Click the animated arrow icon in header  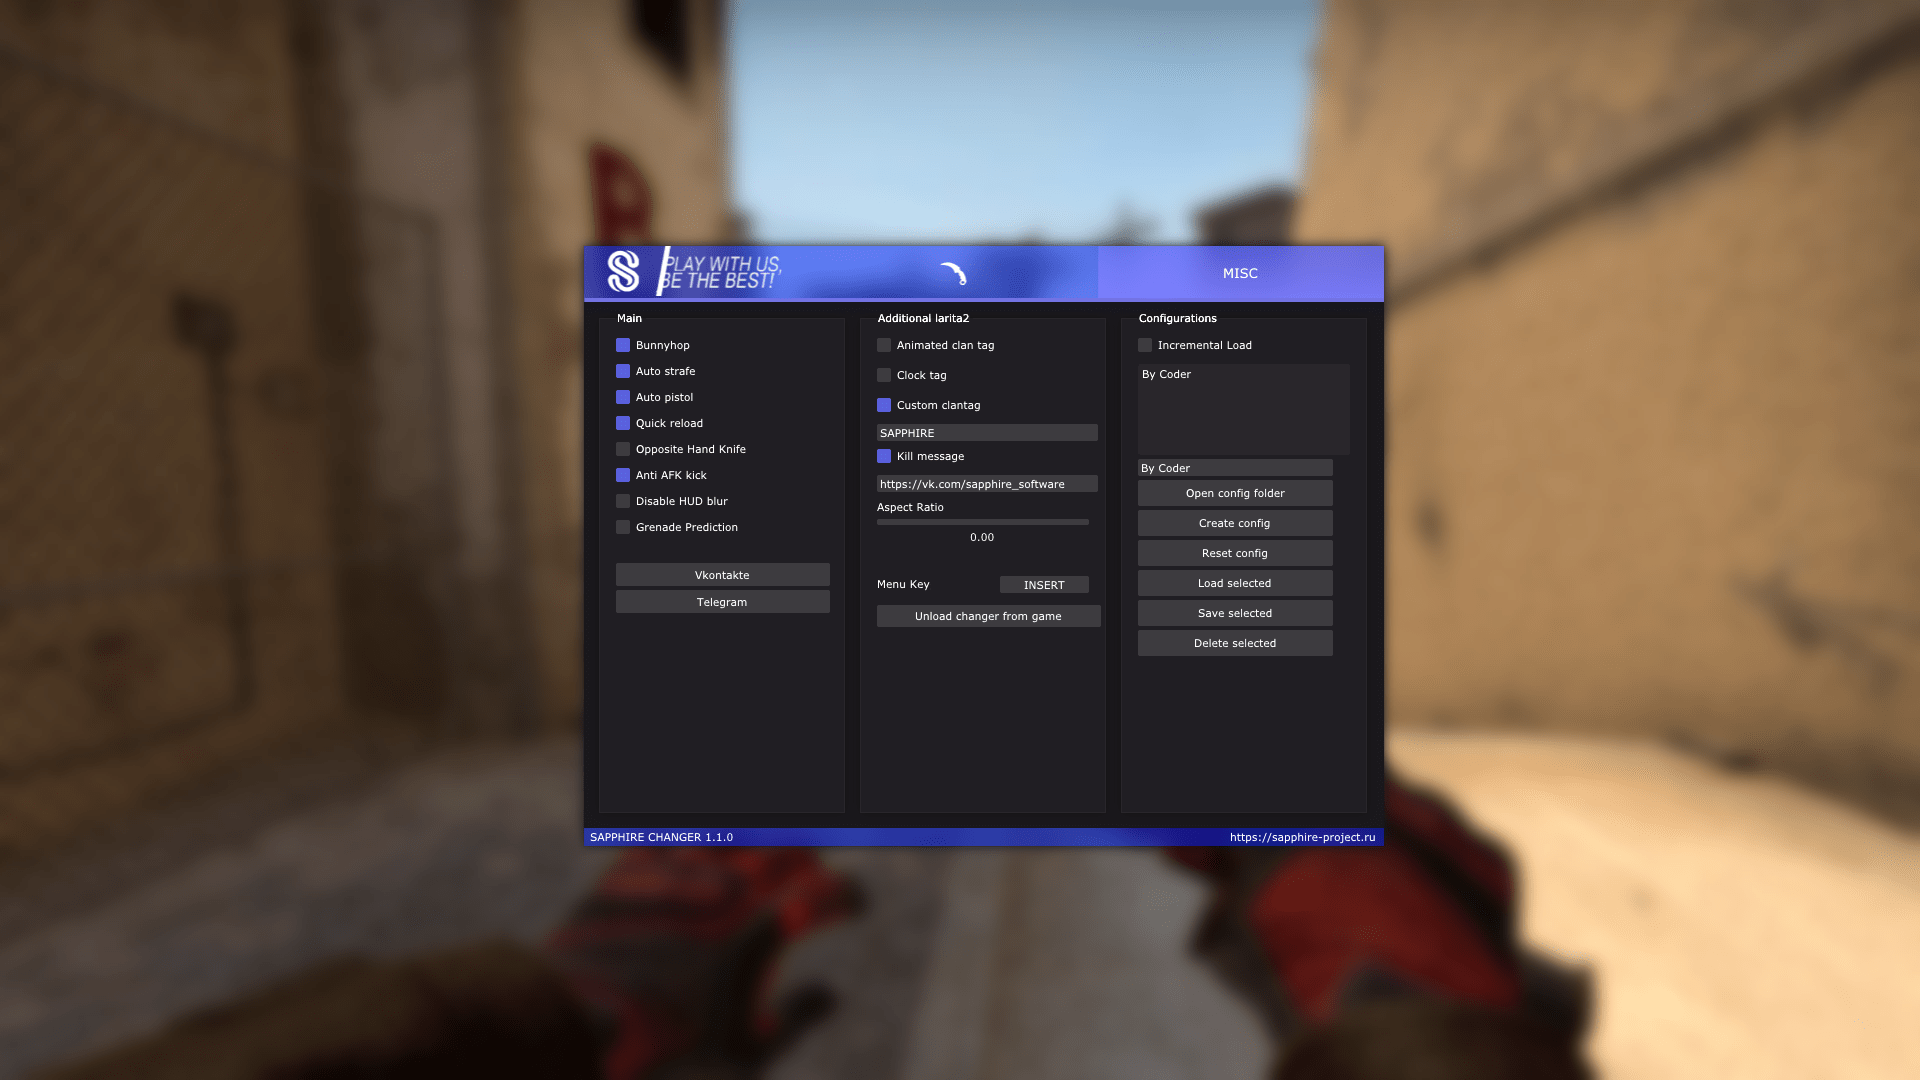[955, 273]
